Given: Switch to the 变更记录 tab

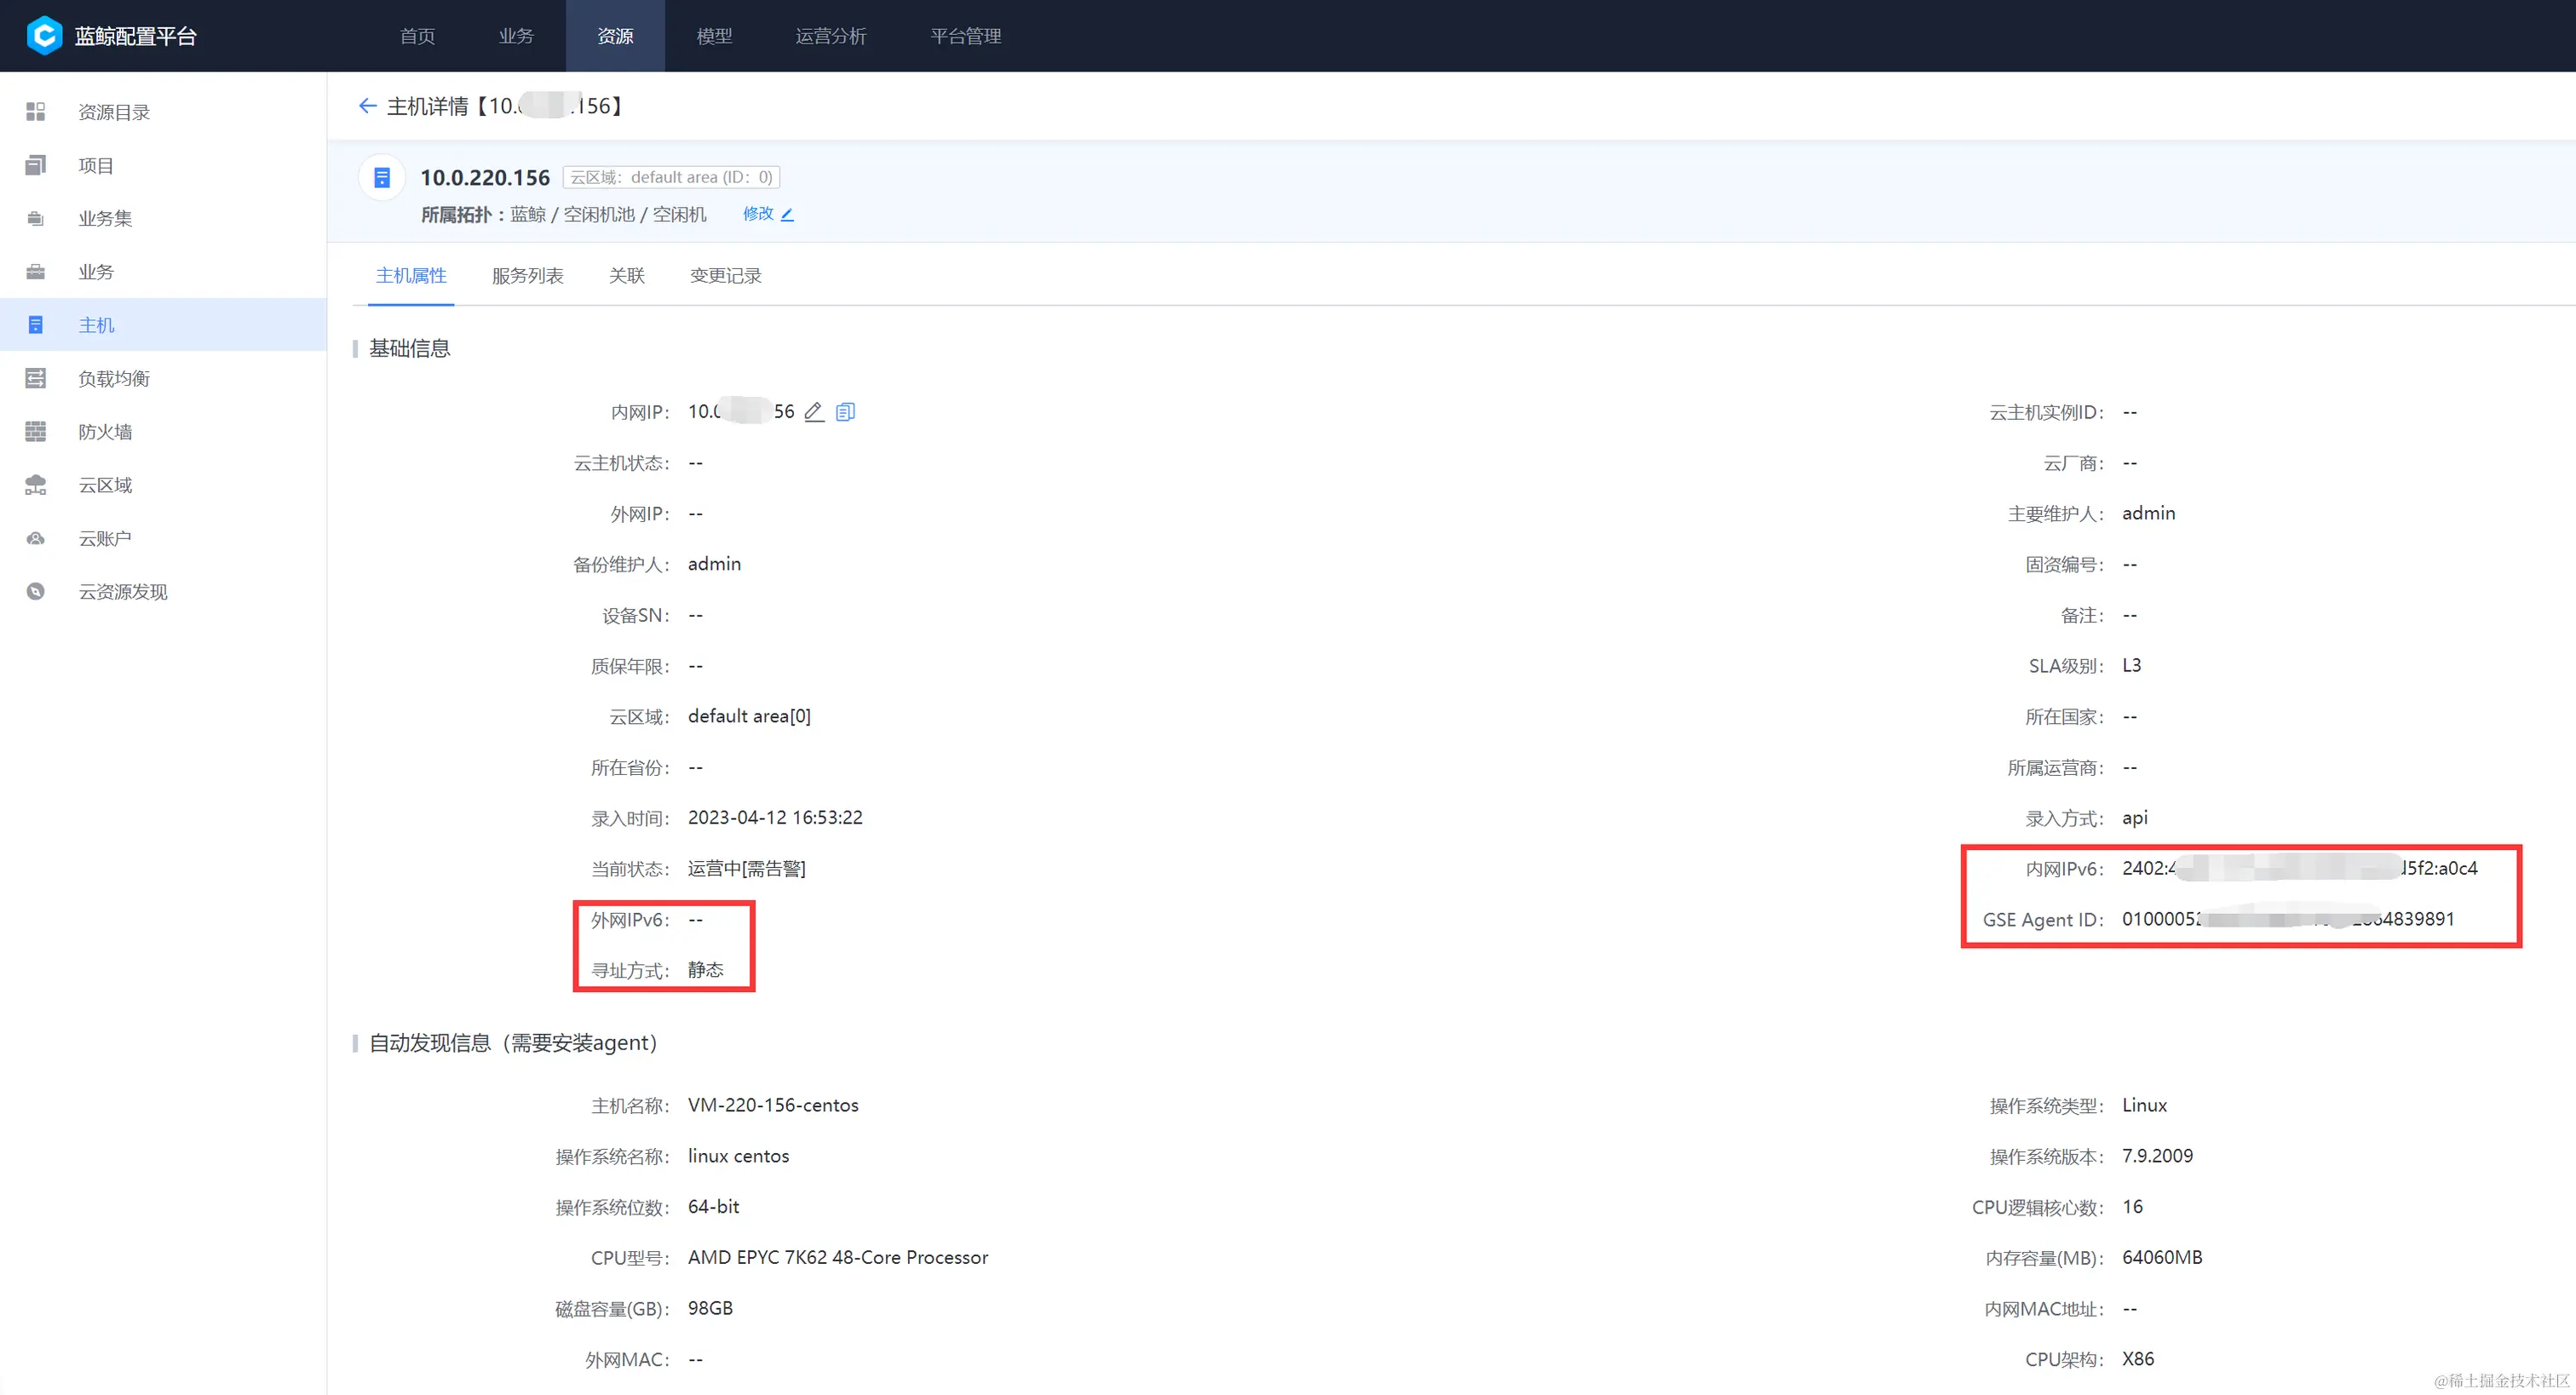Looking at the screenshot, I should tap(725, 275).
